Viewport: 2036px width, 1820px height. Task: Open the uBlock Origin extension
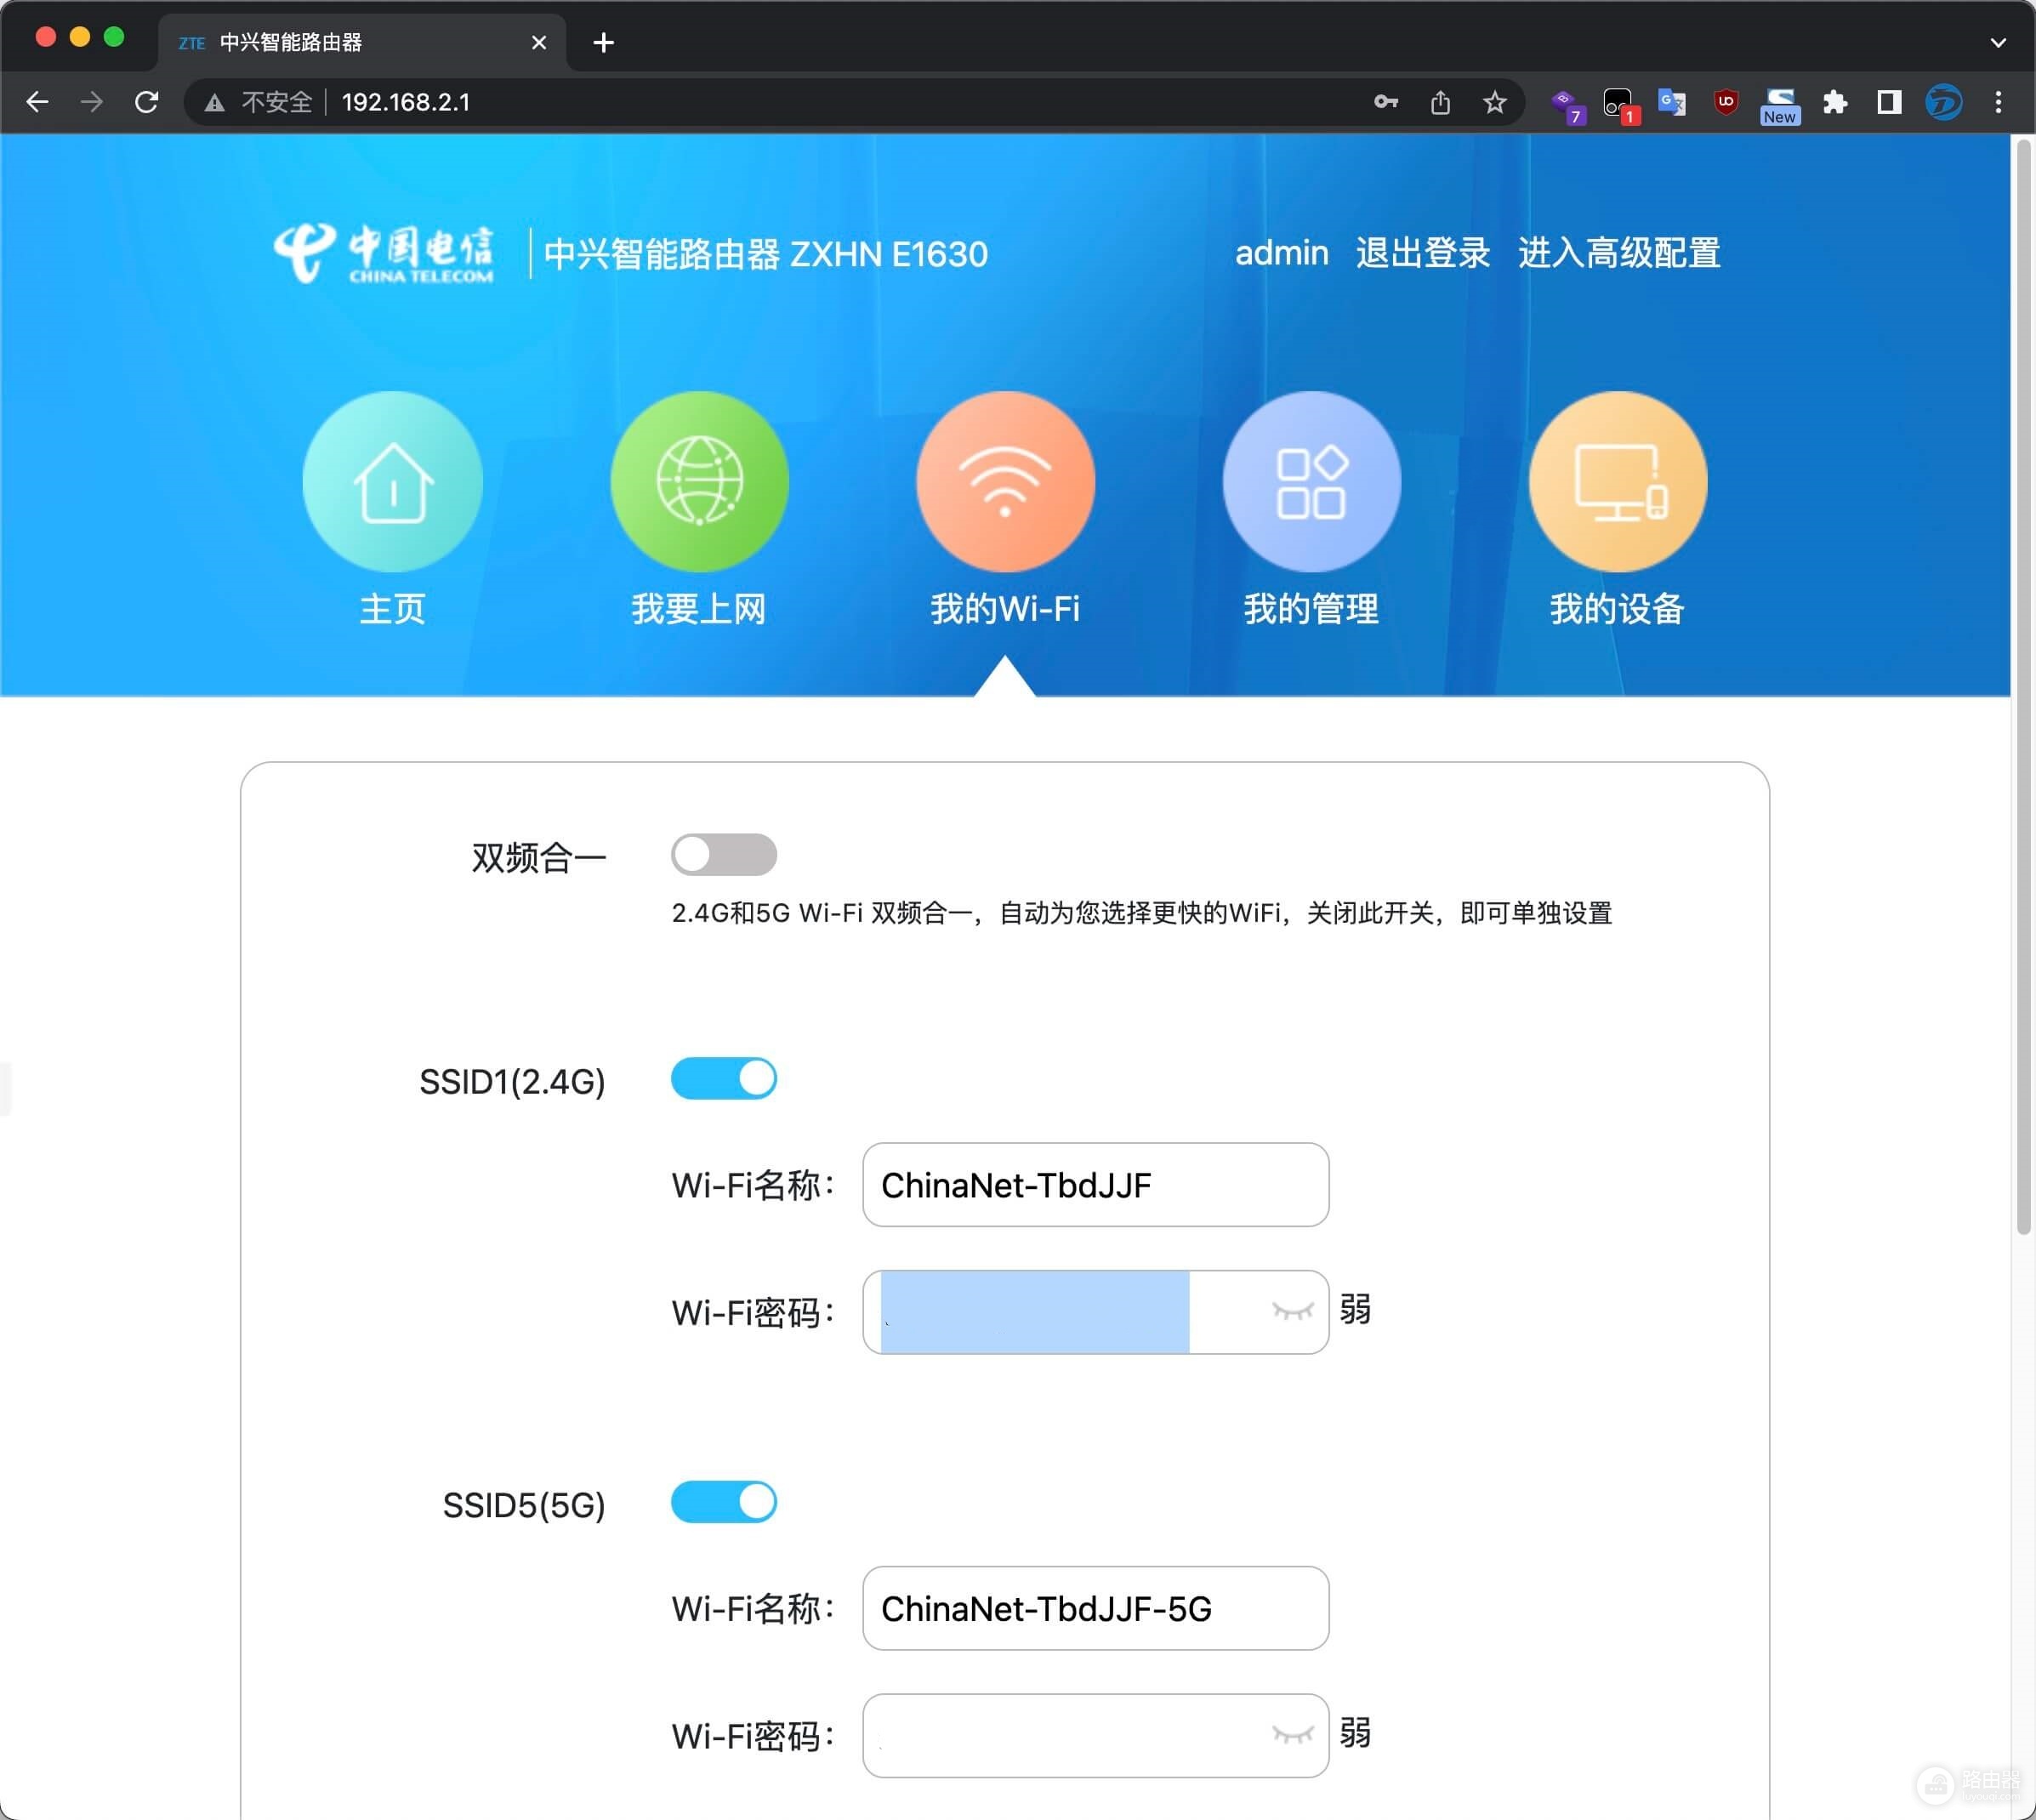click(1726, 102)
